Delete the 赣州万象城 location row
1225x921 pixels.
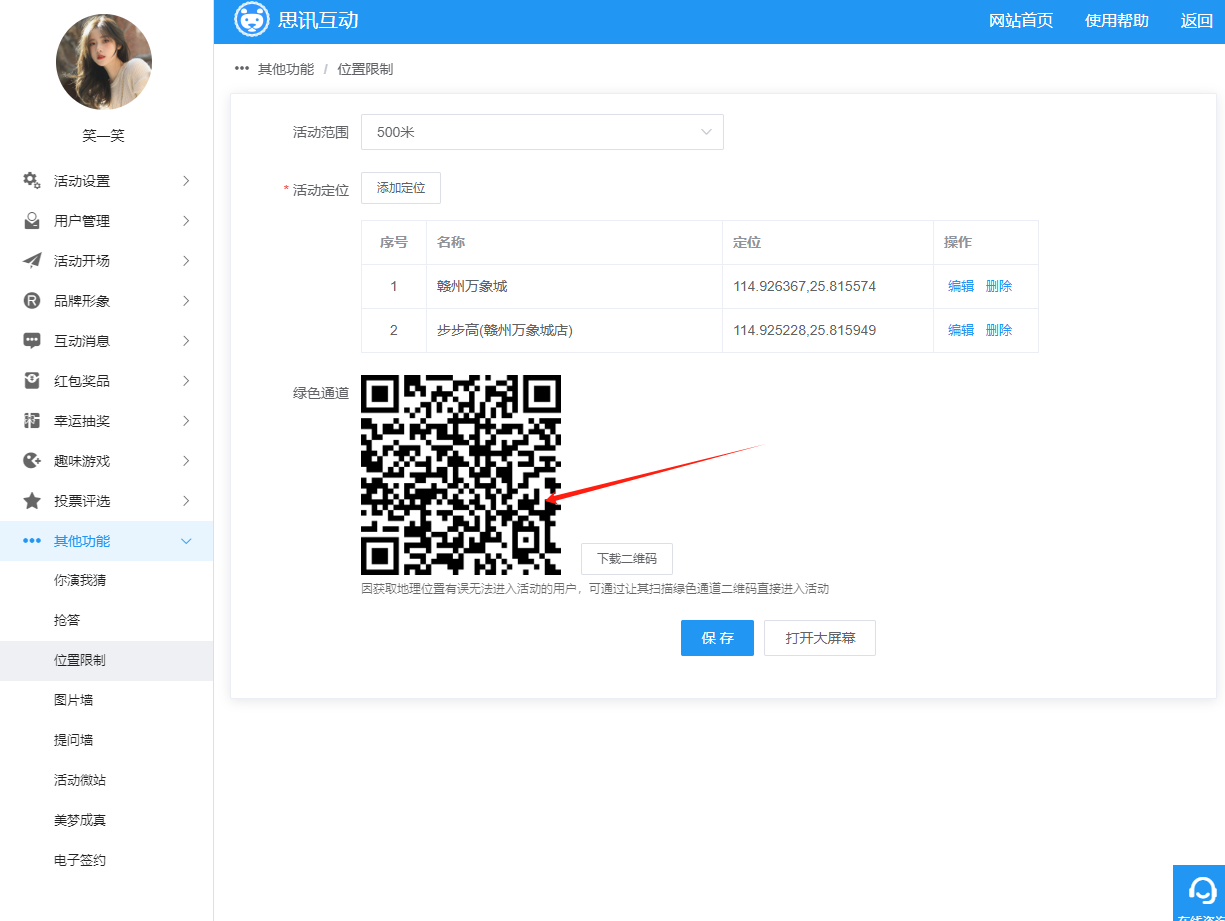click(999, 286)
